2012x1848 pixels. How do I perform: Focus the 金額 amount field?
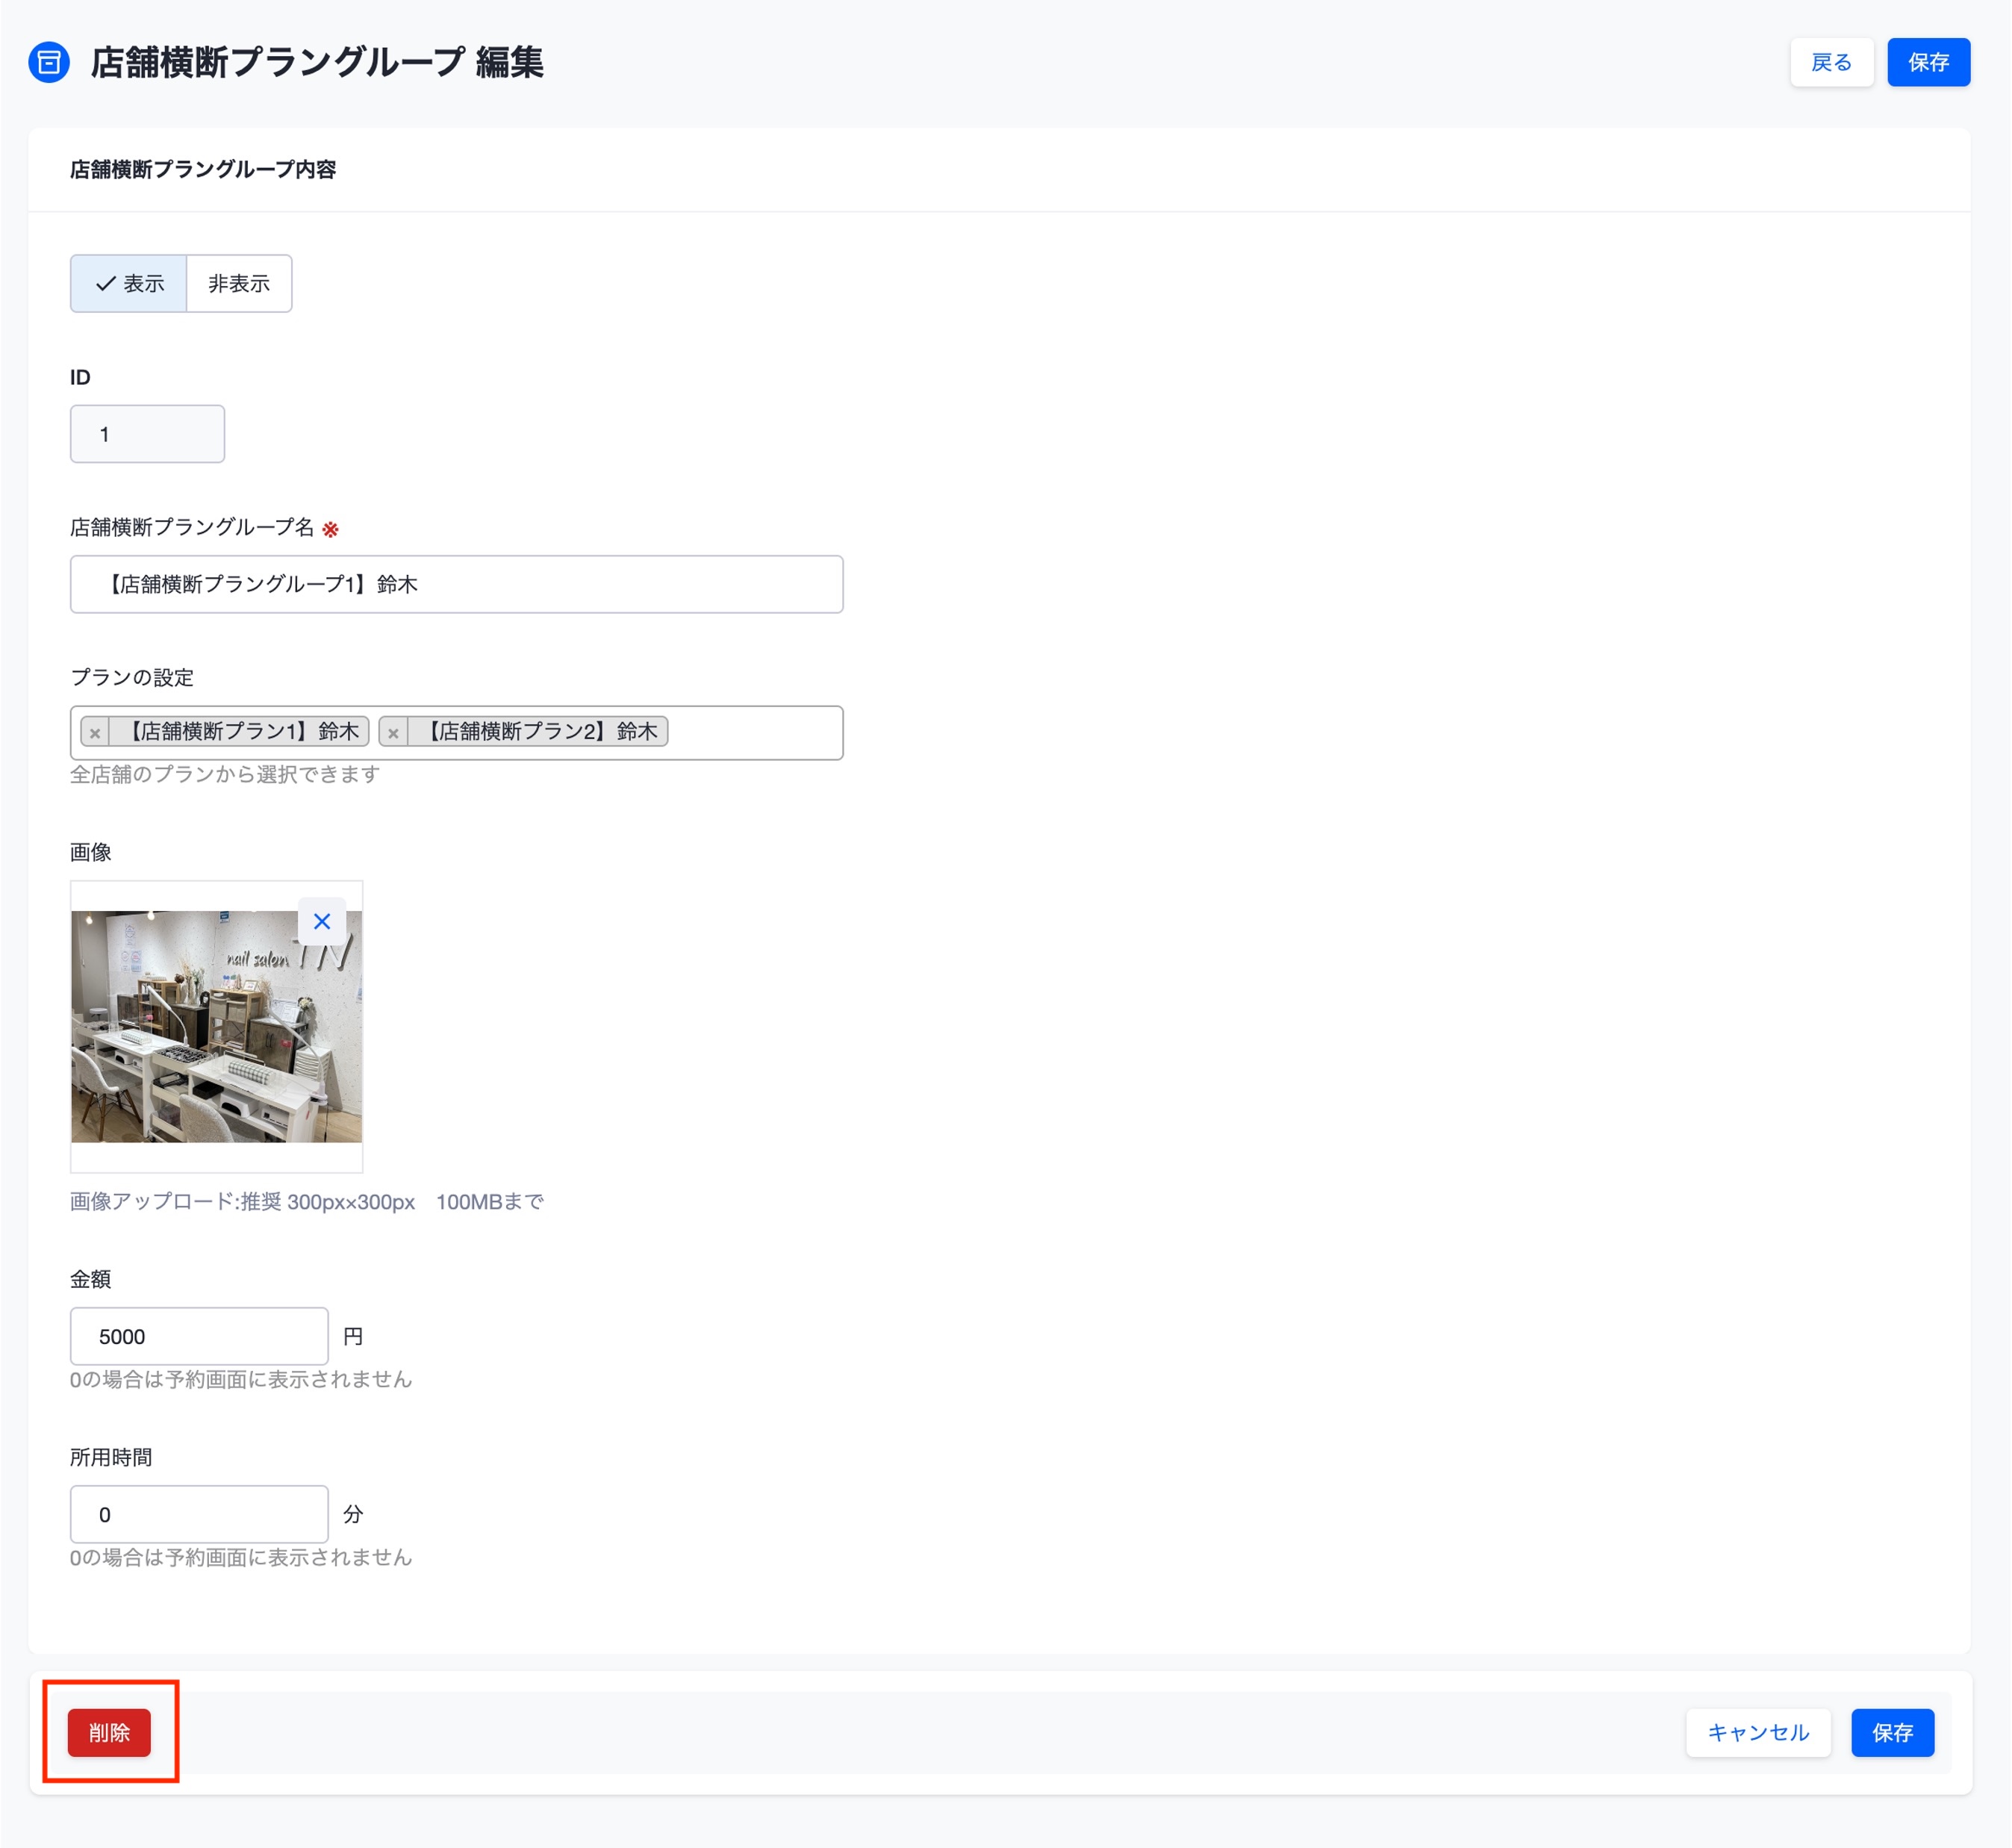tap(199, 1336)
